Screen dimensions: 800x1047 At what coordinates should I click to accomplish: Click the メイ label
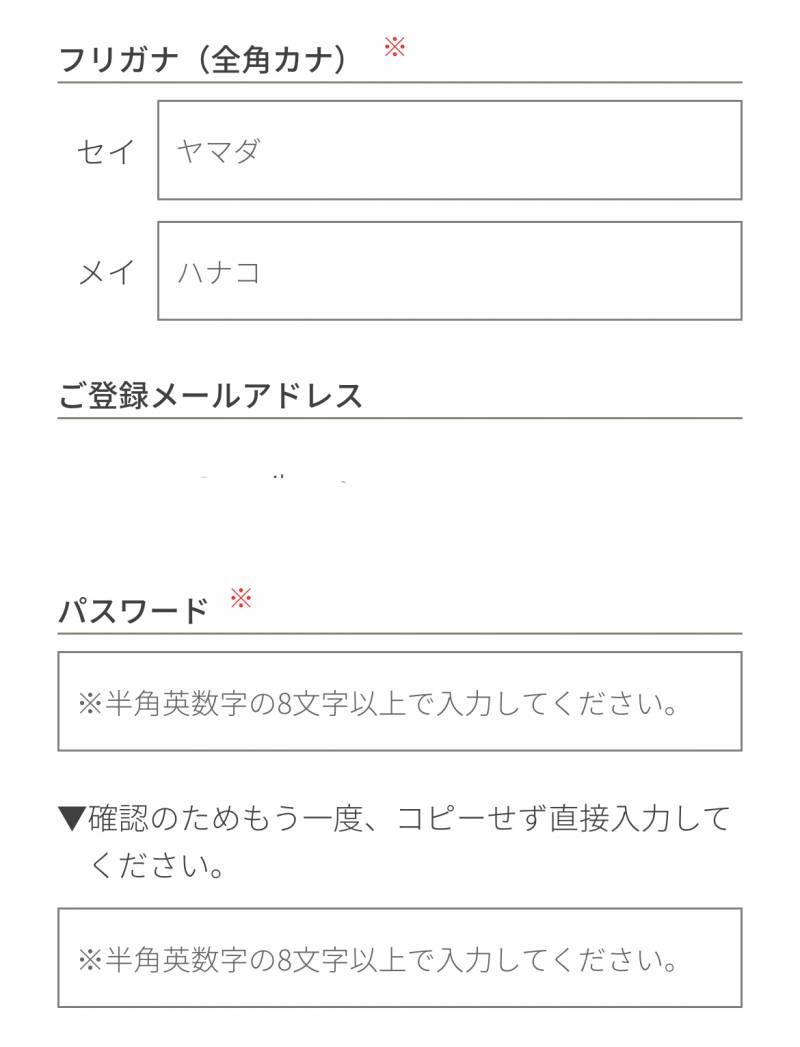[107, 272]
